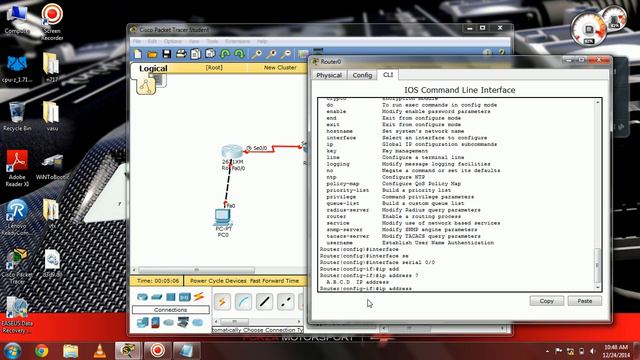Screen dimensions: 640x360
Task: Open the Drawing Palette toolbar icon
Action: pos(303,54)
